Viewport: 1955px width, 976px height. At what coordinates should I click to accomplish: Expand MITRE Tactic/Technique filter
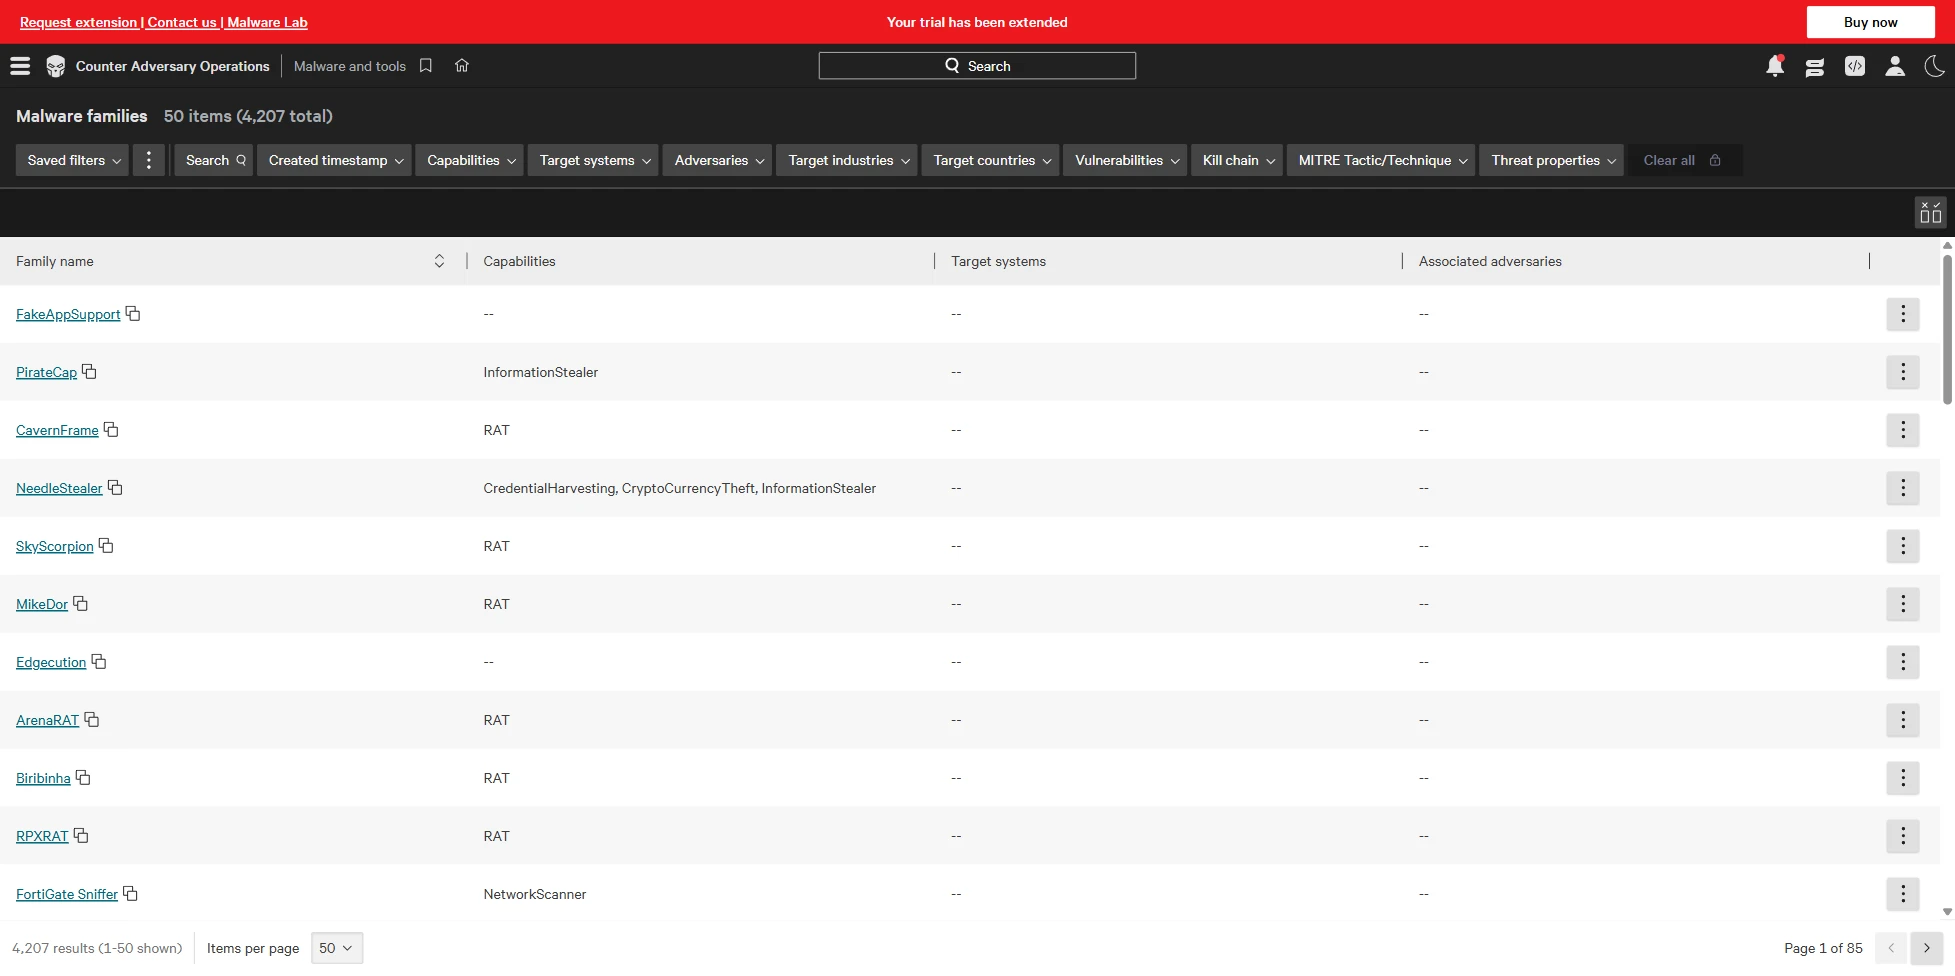pyautogui.click(x=1382, y=160)
